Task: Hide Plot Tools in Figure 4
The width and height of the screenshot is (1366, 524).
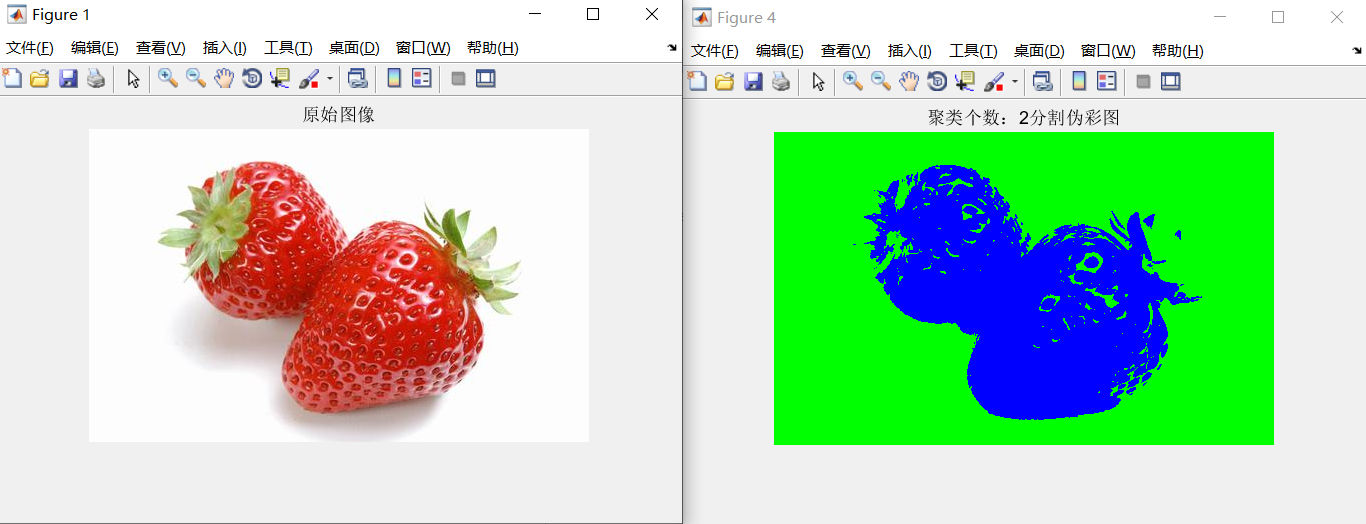Action: pyautogui.click(x=1143, y=81)
